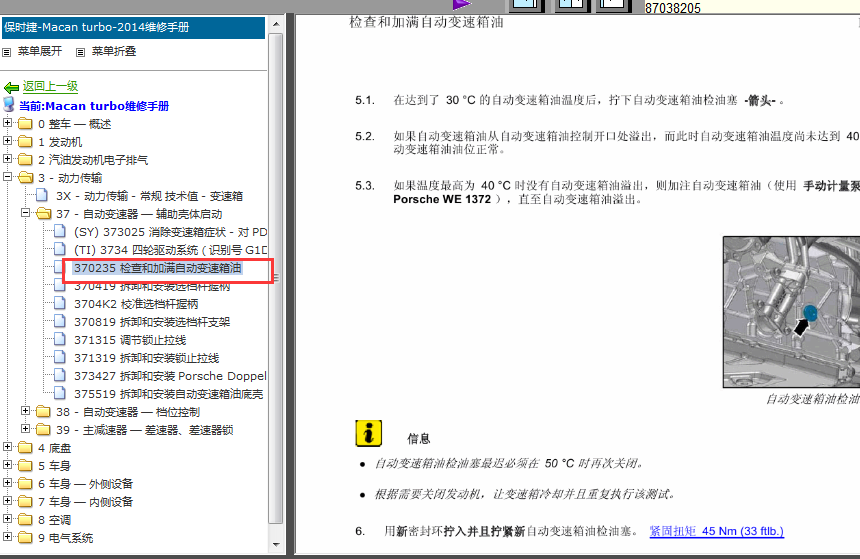Open 375519 拆卸和安装自动变速箱油底壳 page

click(x=168, y=394)
